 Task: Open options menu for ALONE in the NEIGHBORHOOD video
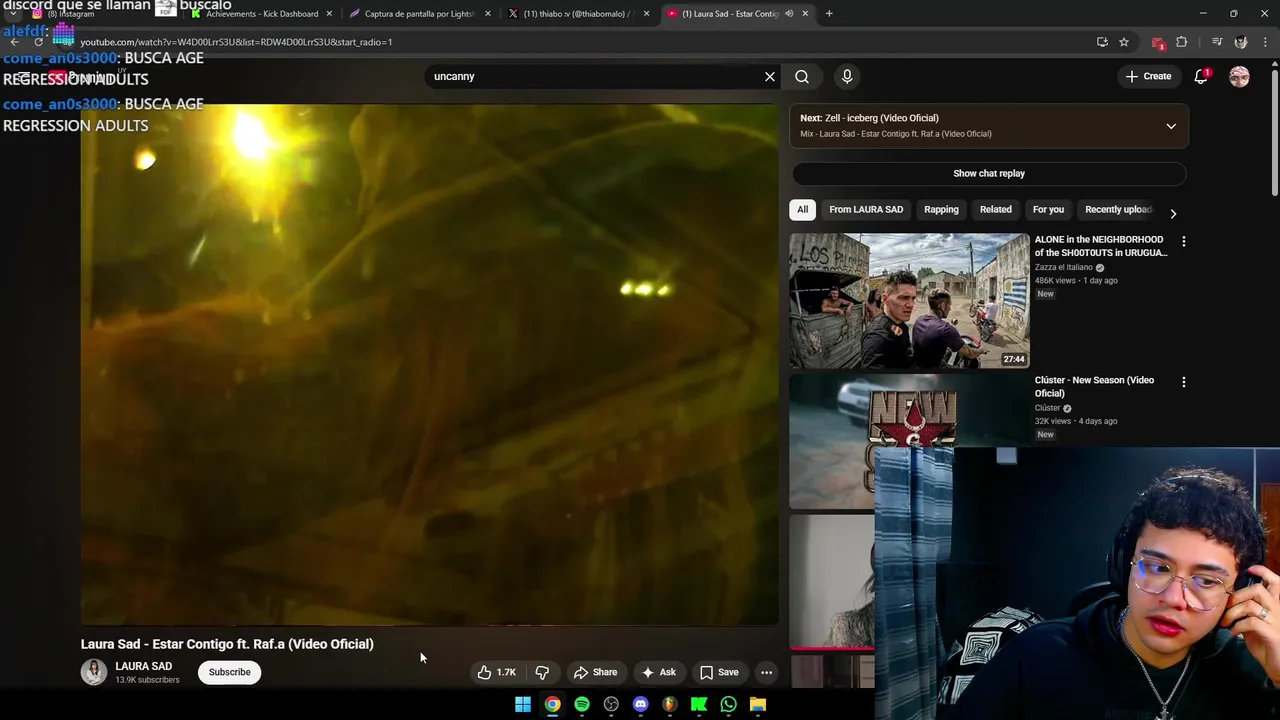pos(1184,242)
